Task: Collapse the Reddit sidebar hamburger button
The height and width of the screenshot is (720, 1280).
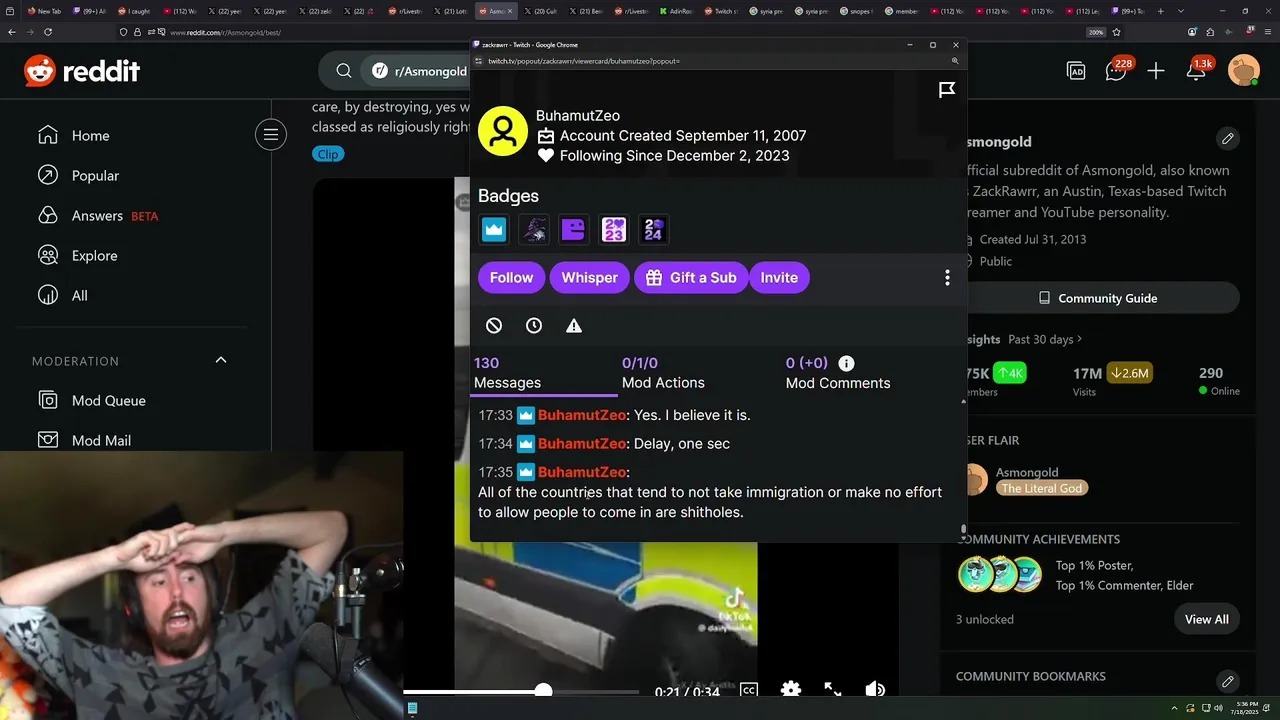Action: pyautogui.click(x=270, y=134)
